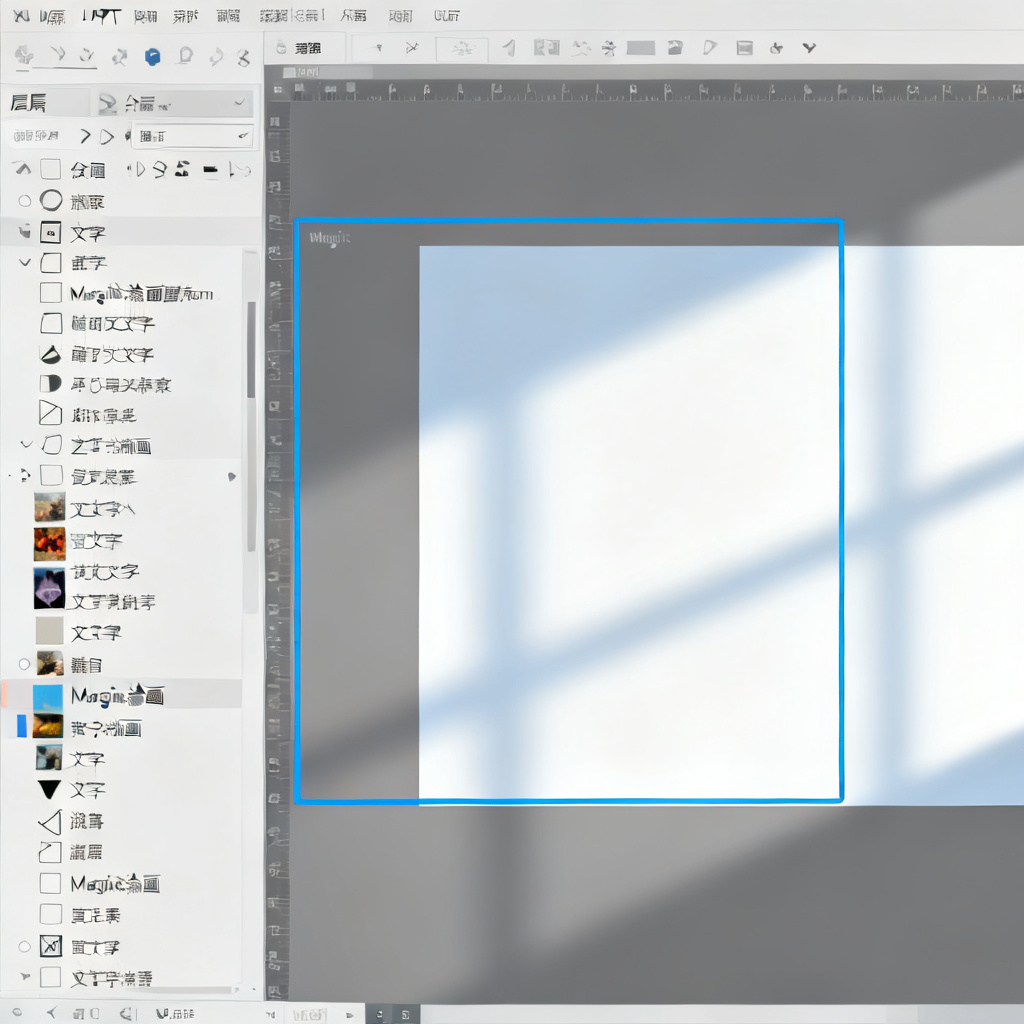This screenshot has height=1024, width=1024.
Task: Click the outlined left-pointing triangle layer icon
Action: coord(50,822)
